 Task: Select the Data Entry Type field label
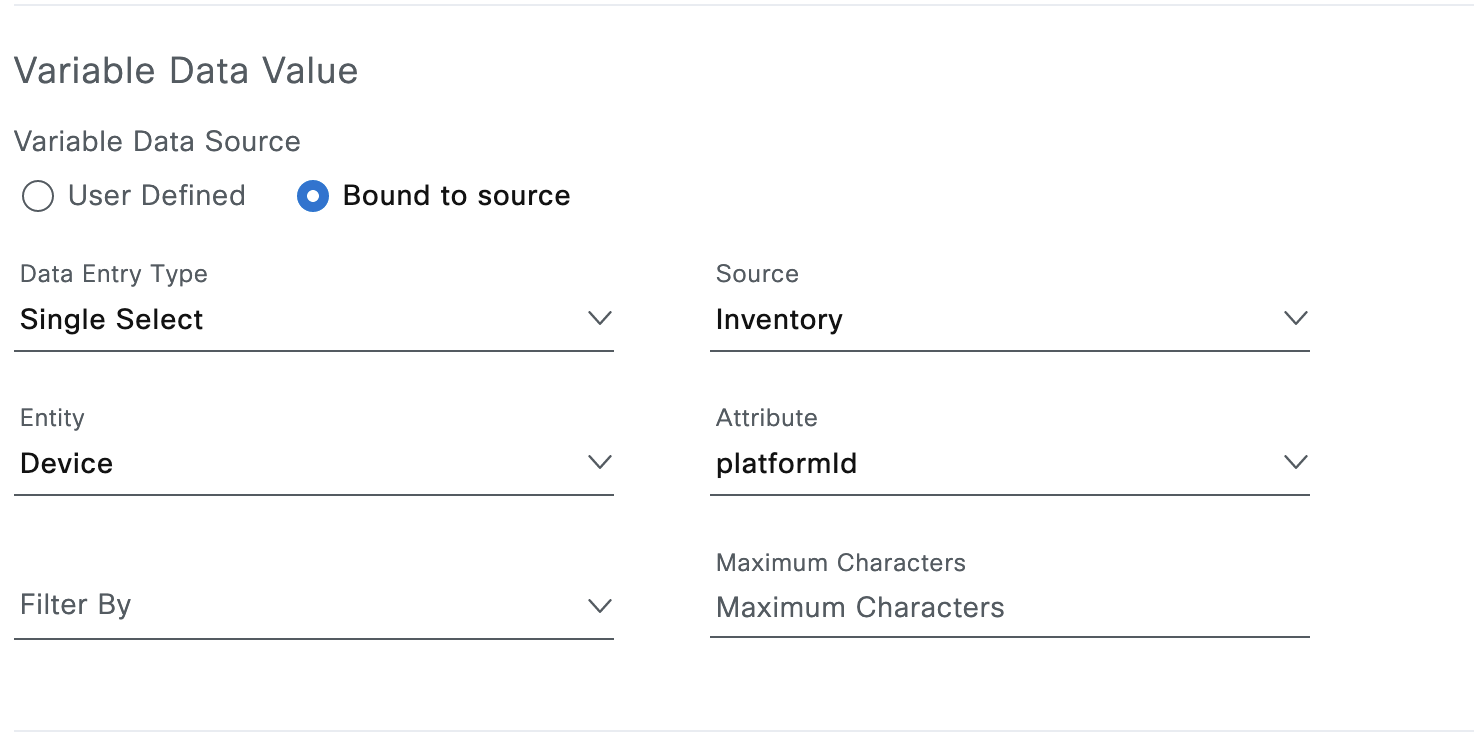pyautogui.click(x=113, y=273)
